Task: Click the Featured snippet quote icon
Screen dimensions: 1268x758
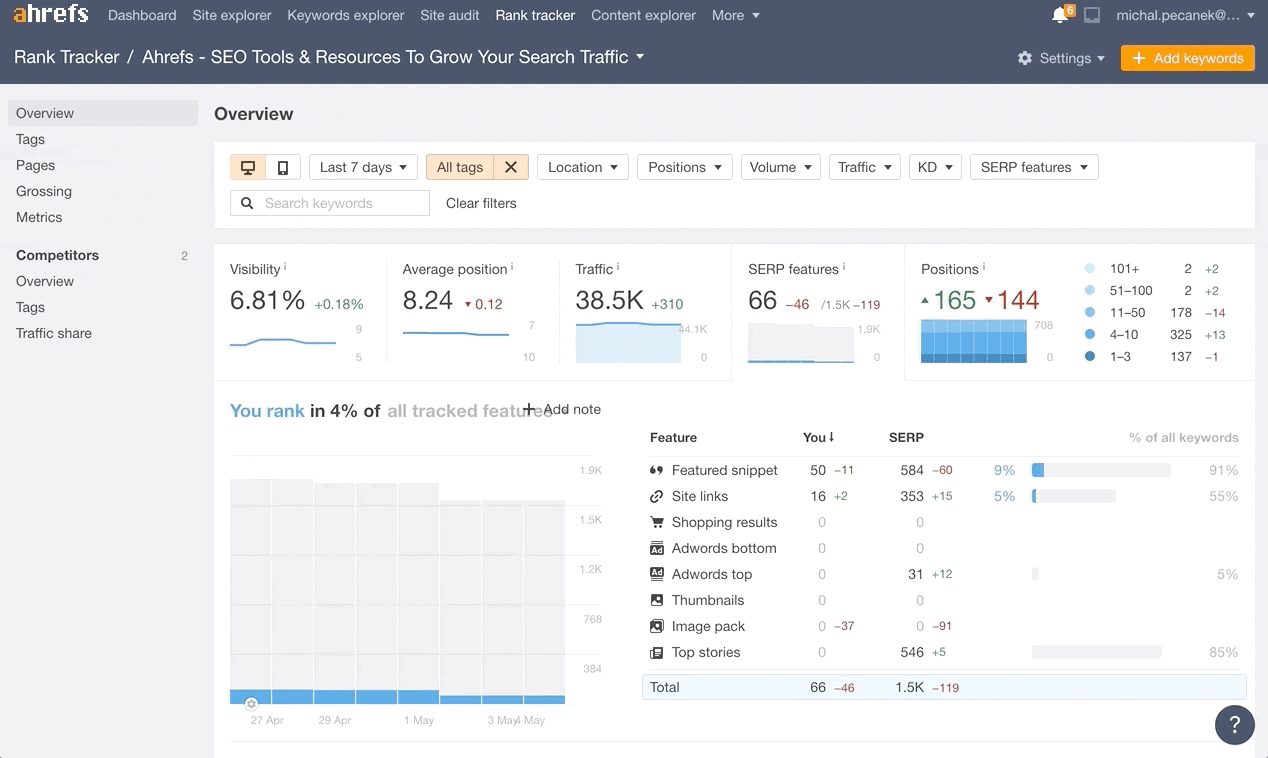Action: point(657,470)
